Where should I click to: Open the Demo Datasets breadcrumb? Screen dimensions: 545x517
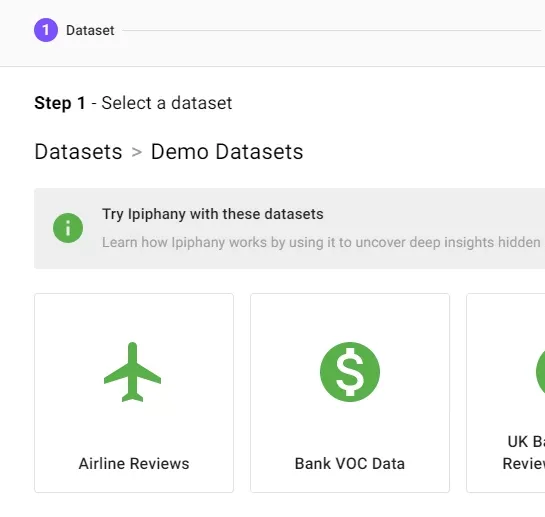(x=227, y=152)
